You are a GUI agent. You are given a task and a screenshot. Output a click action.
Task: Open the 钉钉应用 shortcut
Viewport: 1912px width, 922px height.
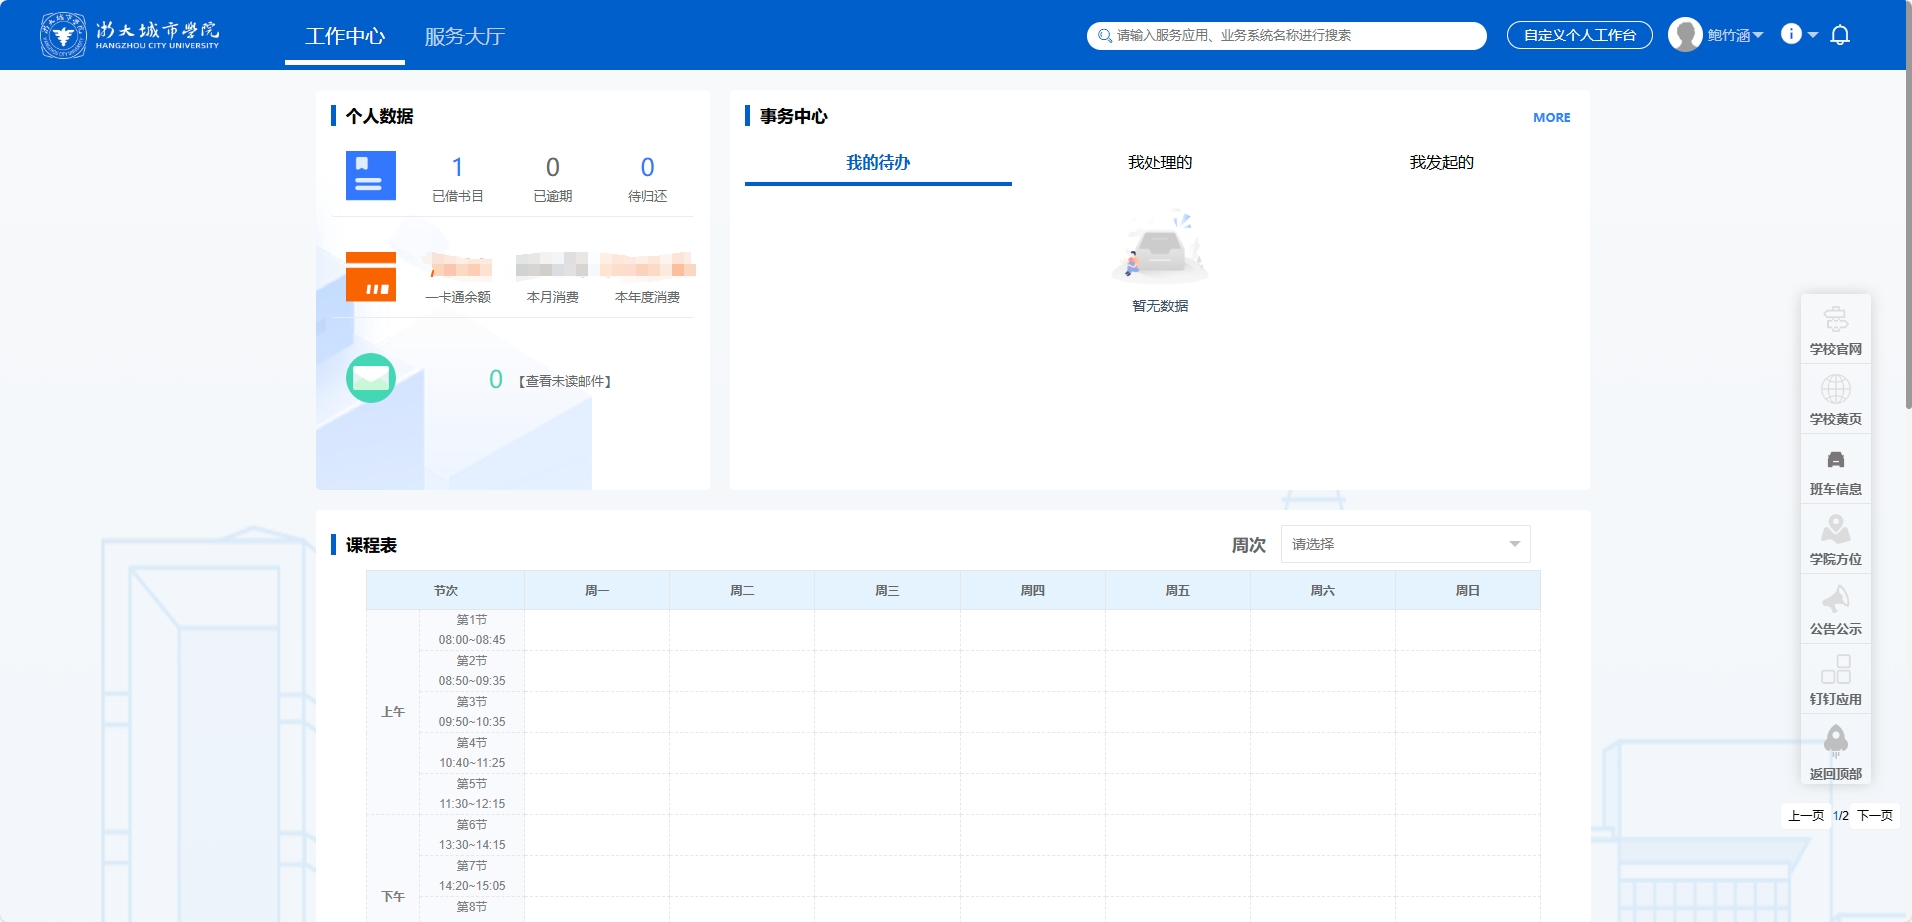[1836, 680]
